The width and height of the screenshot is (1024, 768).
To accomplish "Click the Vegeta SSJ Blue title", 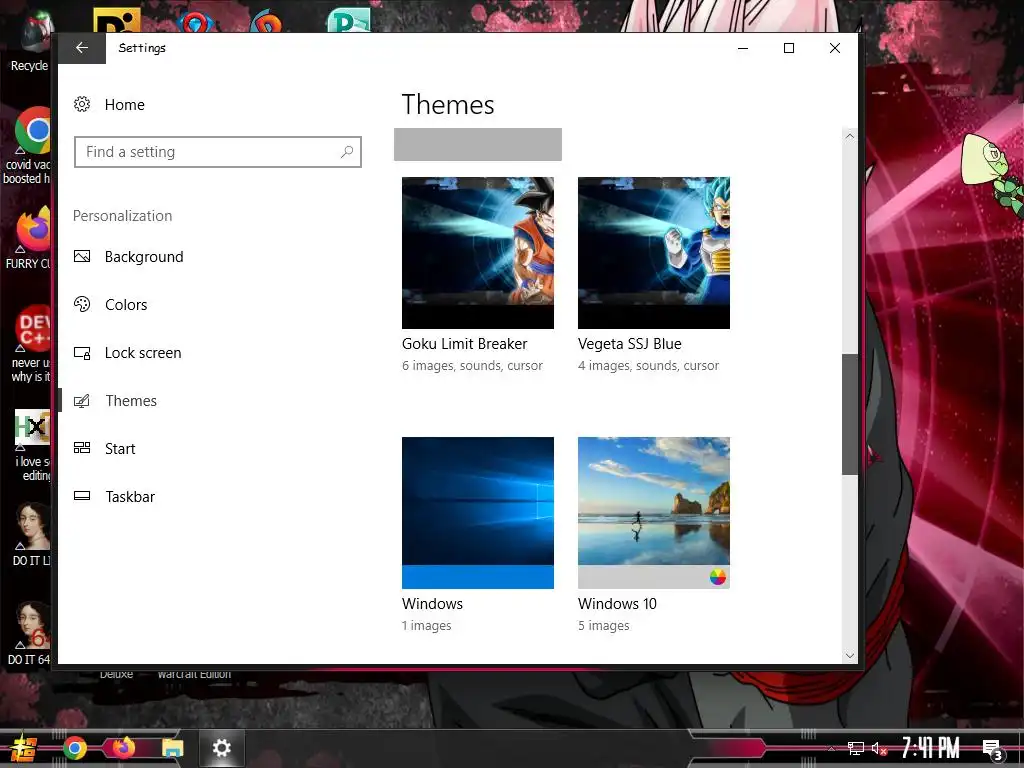I will coord(630,344).
